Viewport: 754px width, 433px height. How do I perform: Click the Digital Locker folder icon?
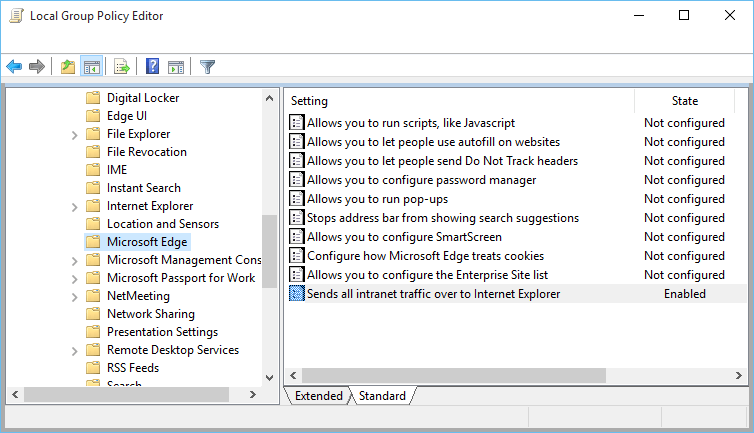pyautogui.click(x=93, y=98)
